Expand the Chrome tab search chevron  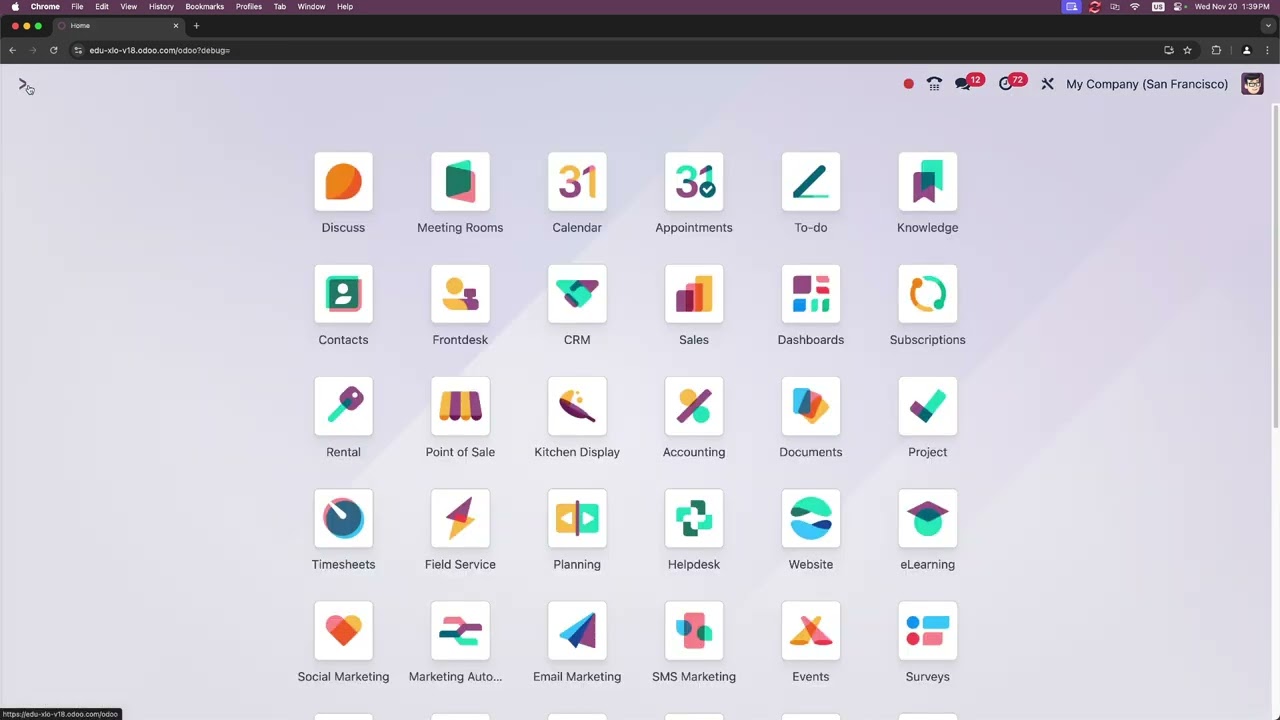[1268, 25]
